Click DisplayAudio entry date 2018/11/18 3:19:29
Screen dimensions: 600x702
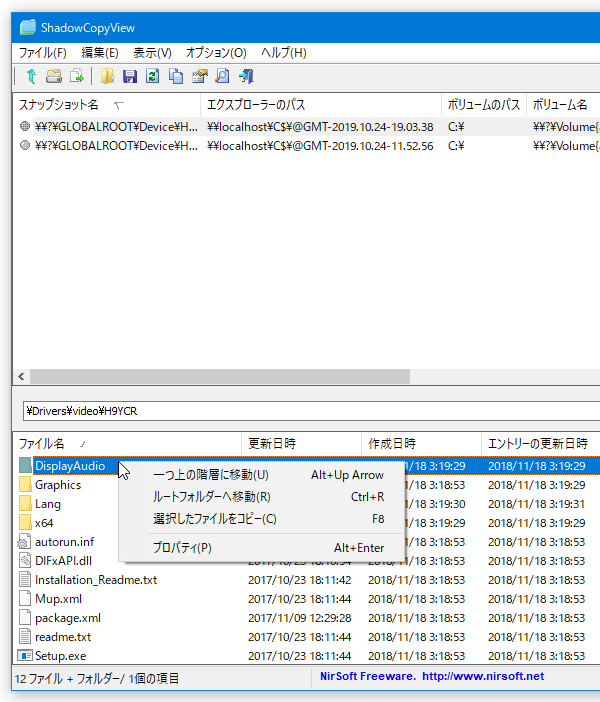pos(536,466)
